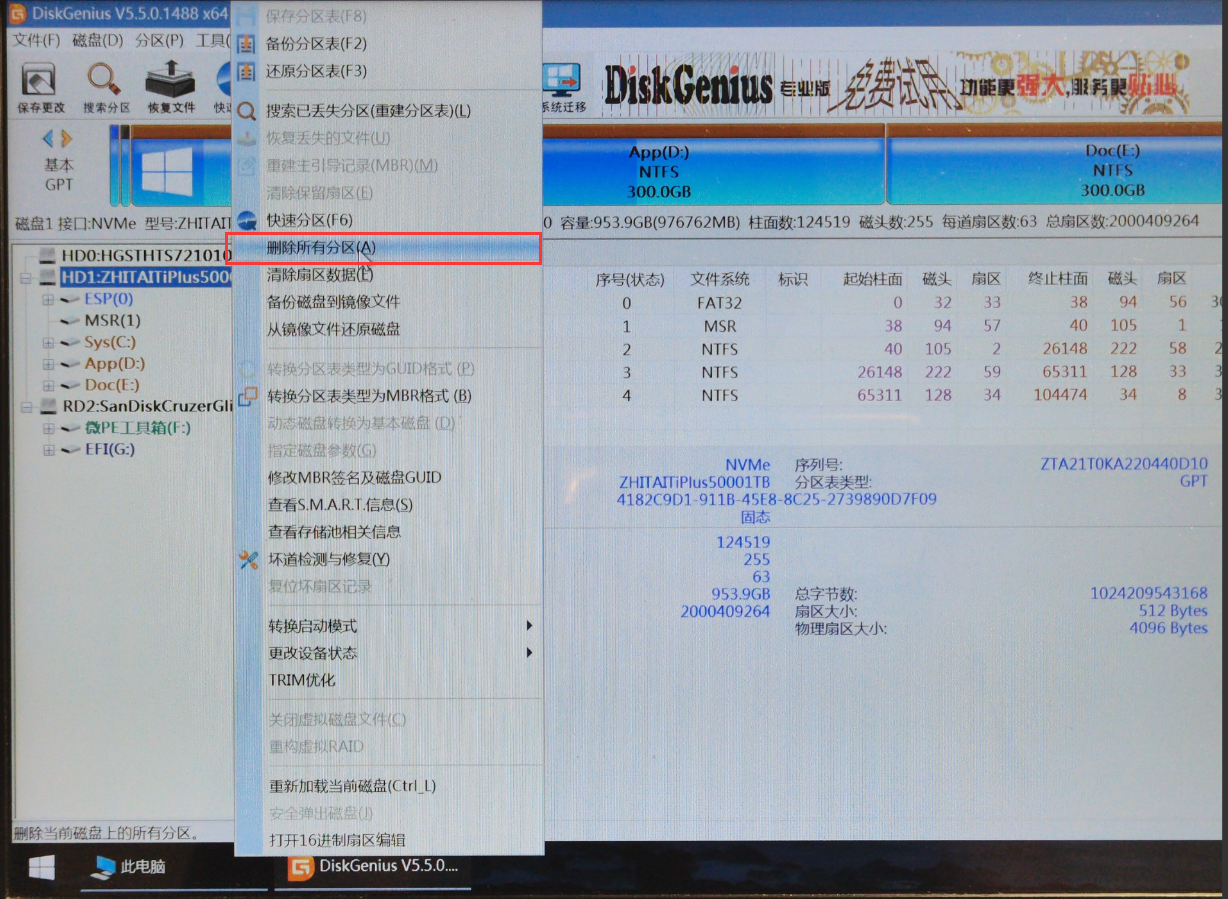Click the 起始柱面 column header
The height and width of the screenshot is (899, 1228).
coord(872,279)
